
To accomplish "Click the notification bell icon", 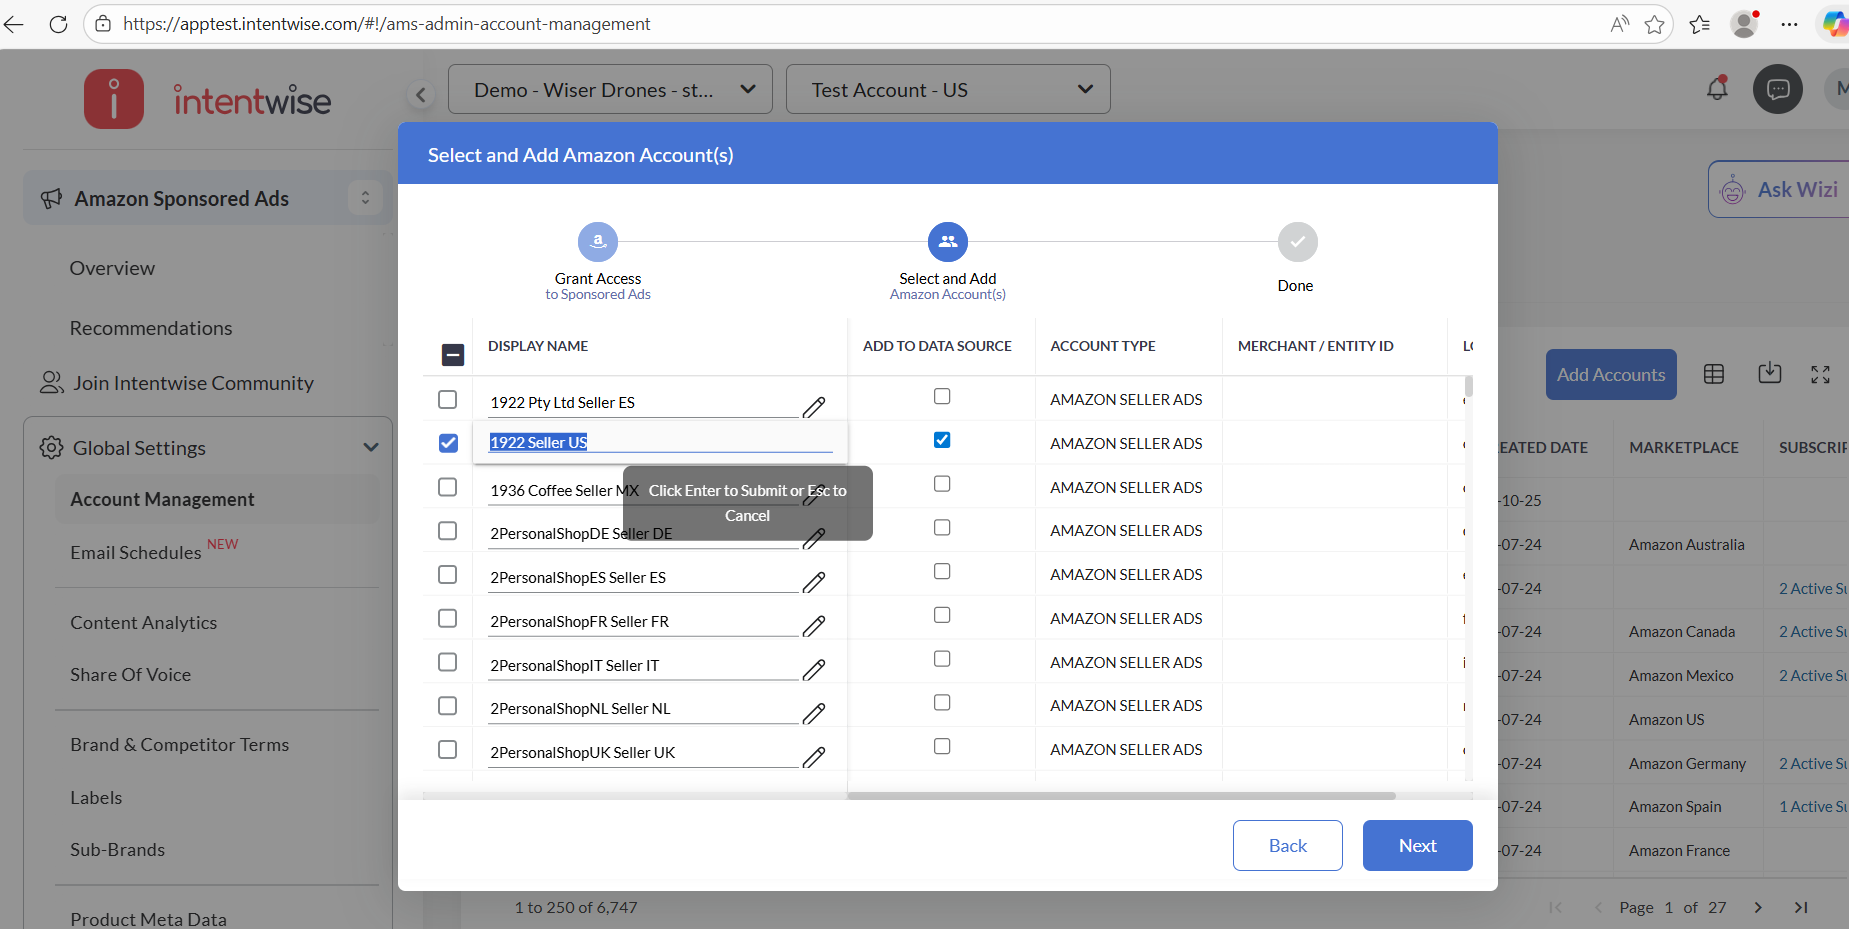I will pos(1717,89).
